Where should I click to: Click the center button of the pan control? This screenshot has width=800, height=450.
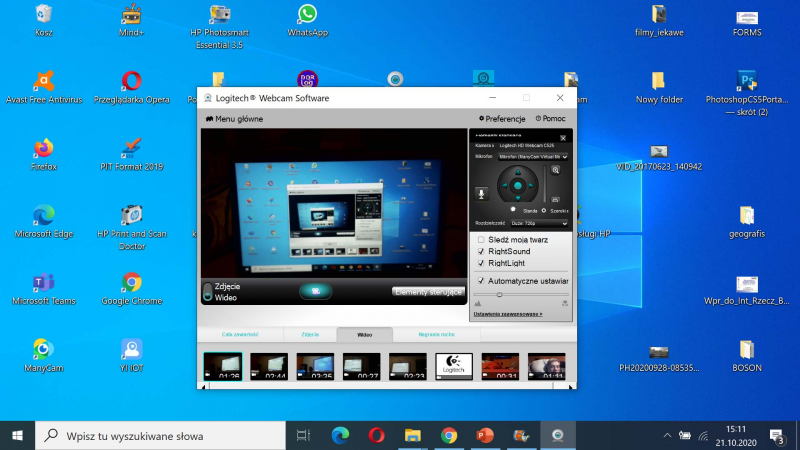coord(518,185)
